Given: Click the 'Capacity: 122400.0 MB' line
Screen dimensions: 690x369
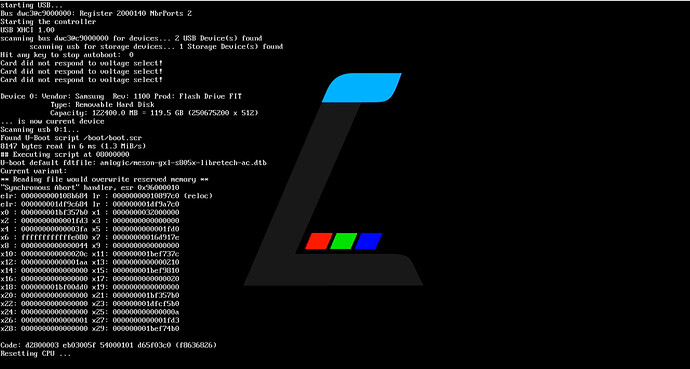Looking at the screenshot, I should coord(154,113).
